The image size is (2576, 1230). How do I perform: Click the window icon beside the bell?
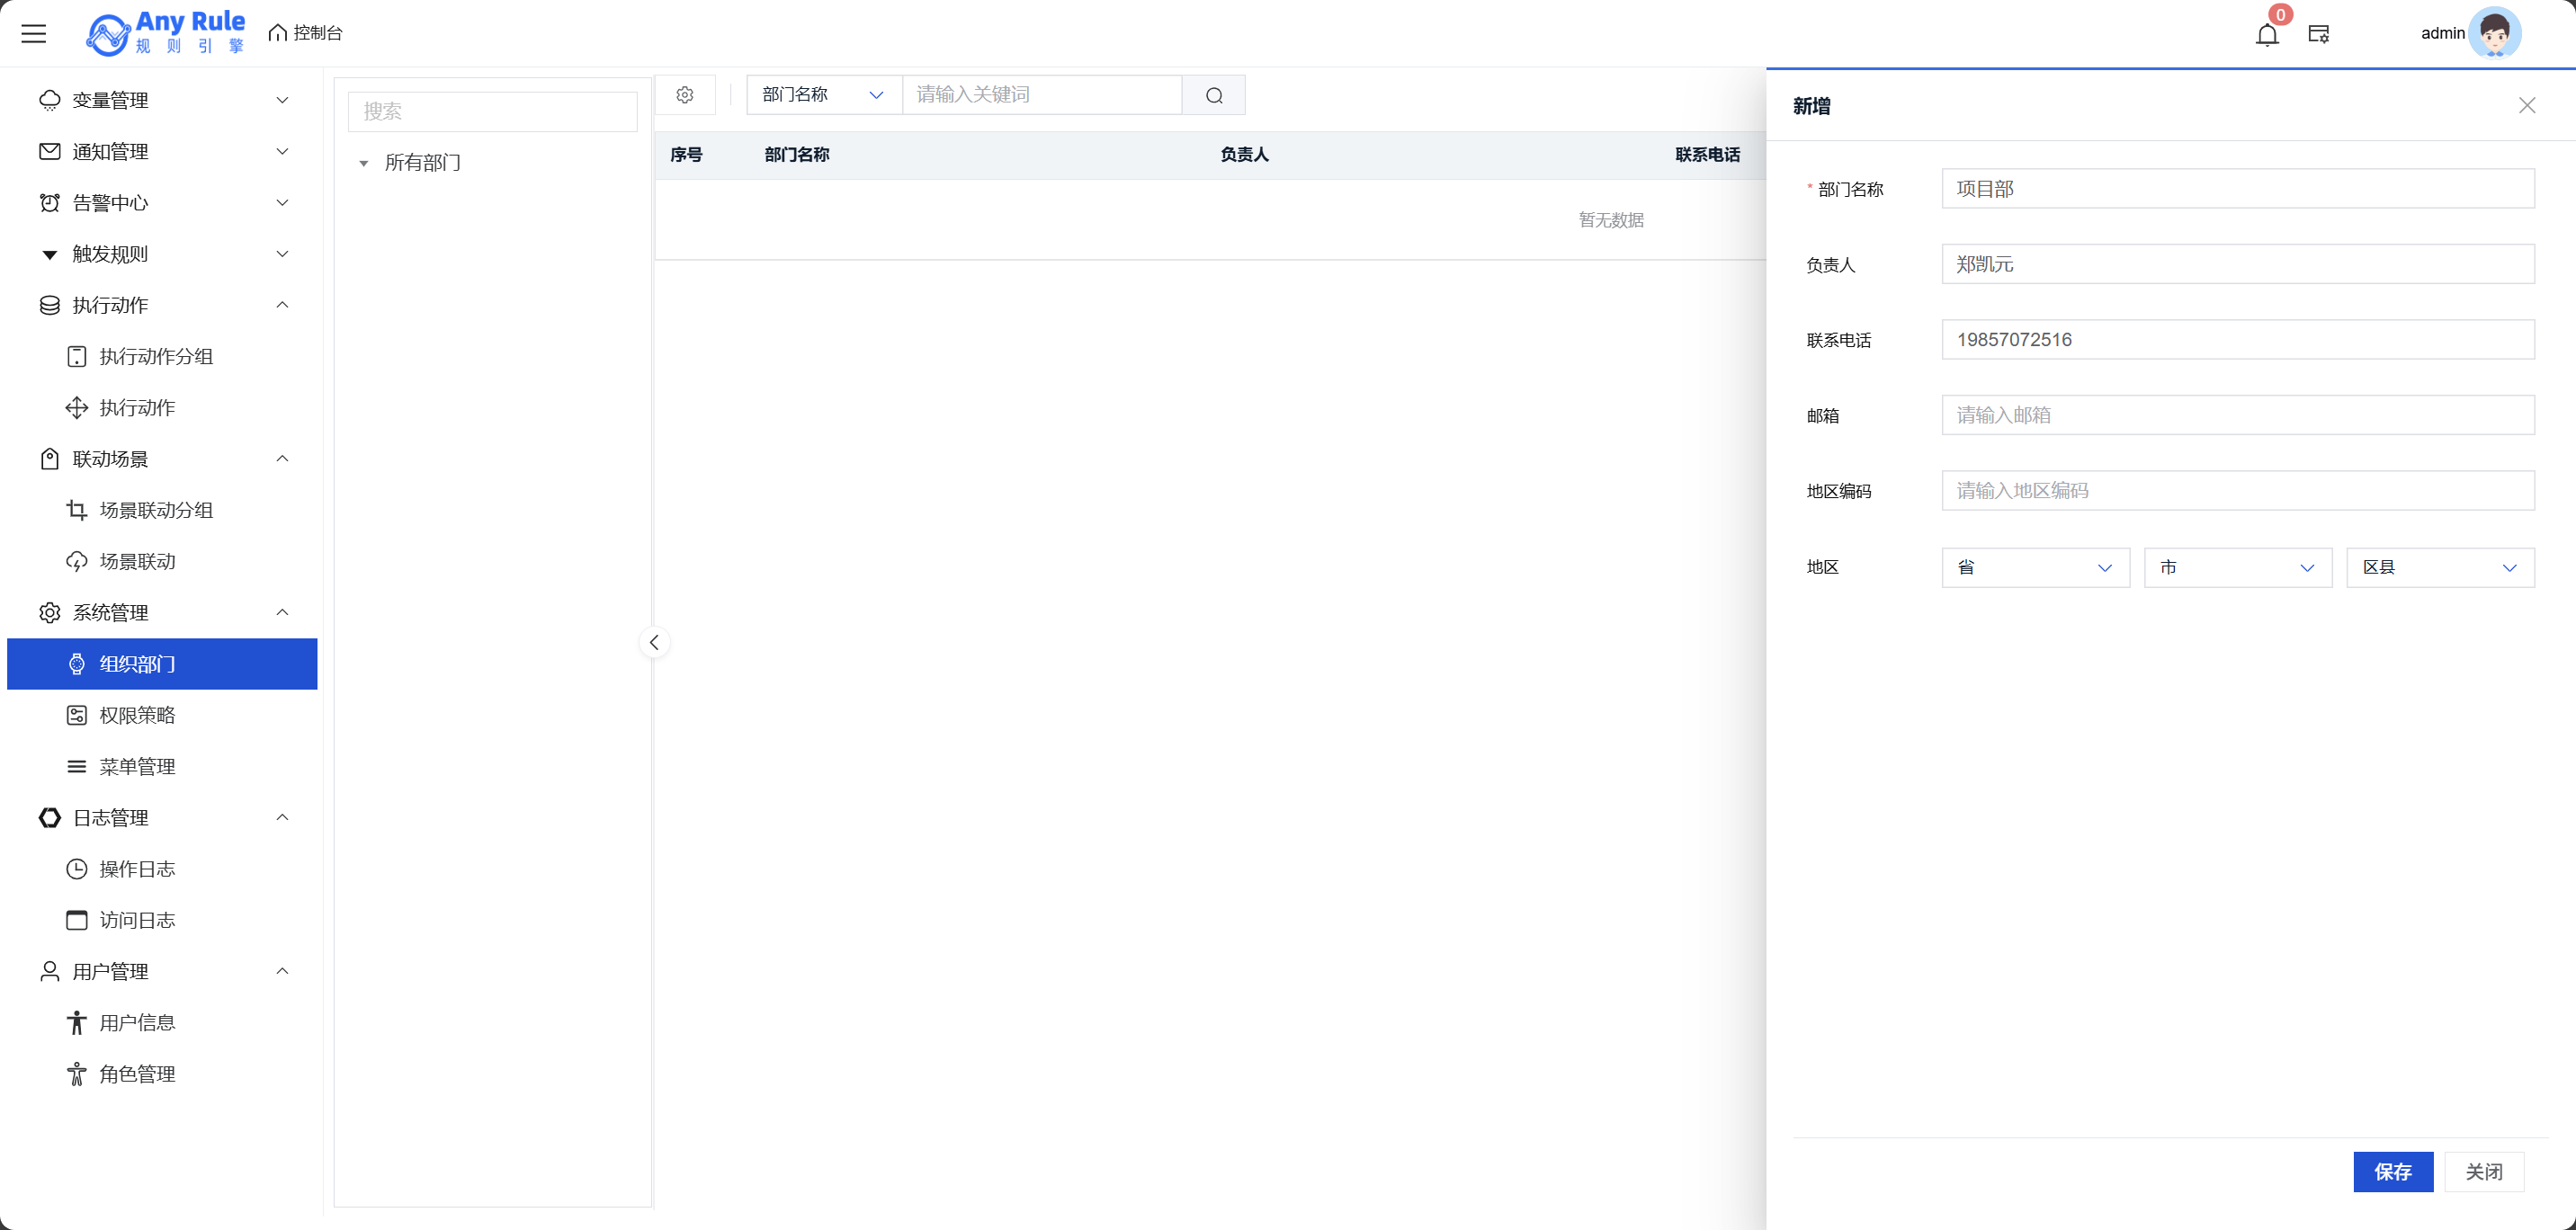pos(2319,35)
